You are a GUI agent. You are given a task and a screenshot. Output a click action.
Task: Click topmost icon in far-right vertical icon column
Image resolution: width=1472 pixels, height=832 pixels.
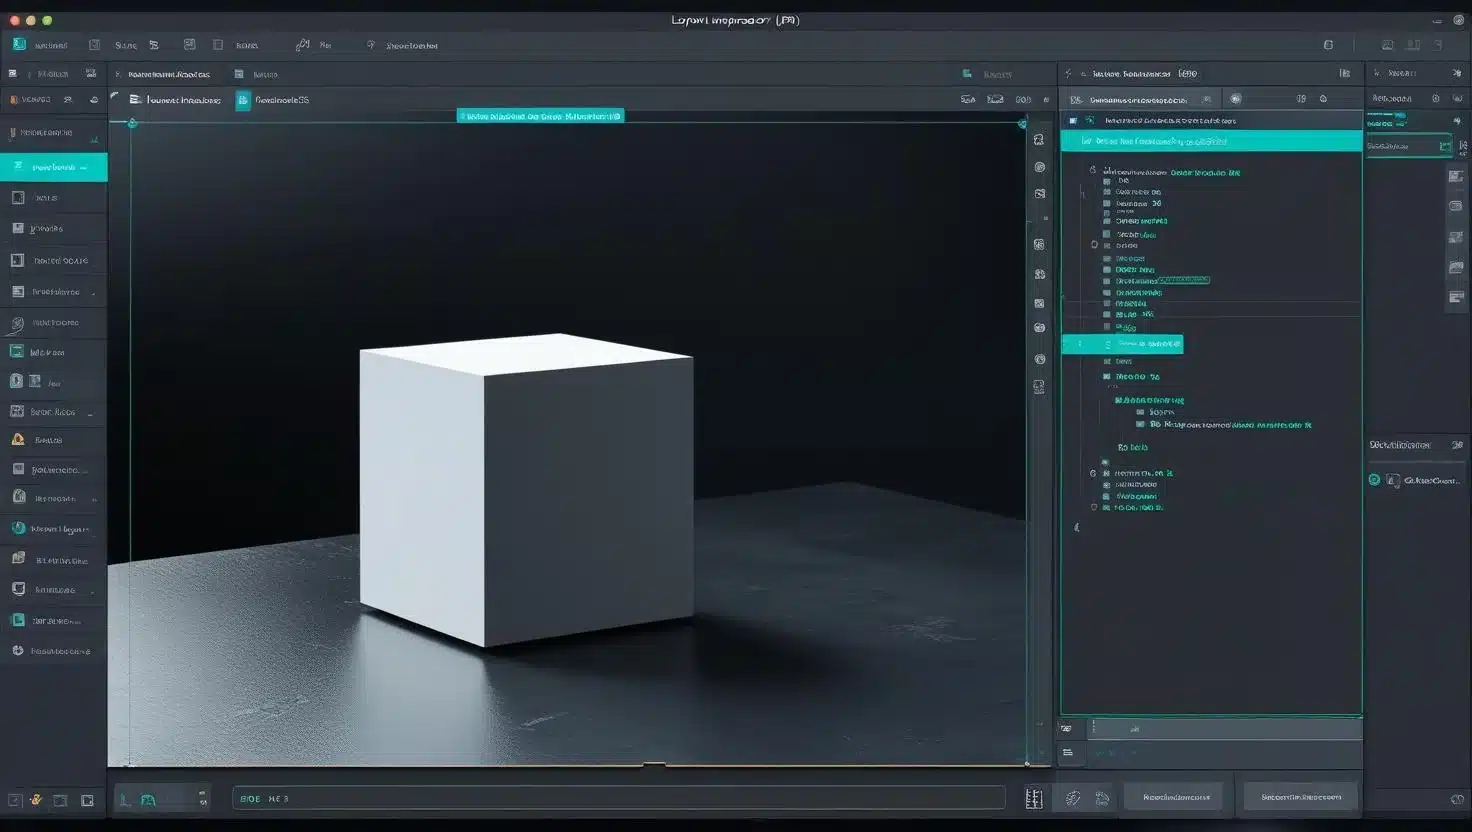coord(1456,176)
